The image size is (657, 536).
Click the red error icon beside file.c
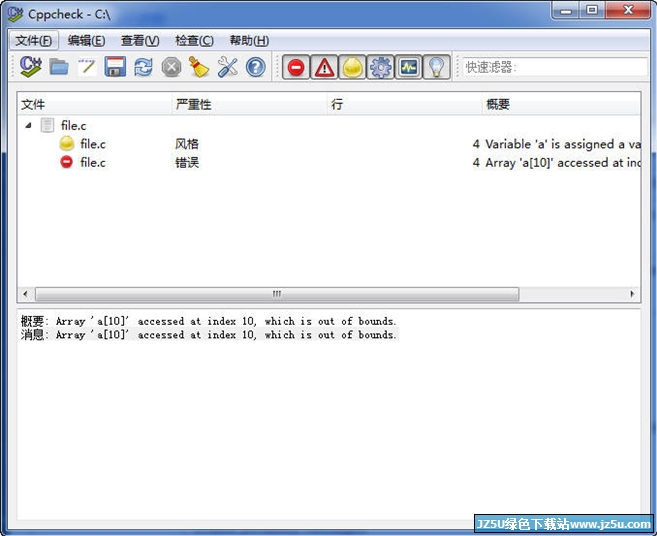66,162
